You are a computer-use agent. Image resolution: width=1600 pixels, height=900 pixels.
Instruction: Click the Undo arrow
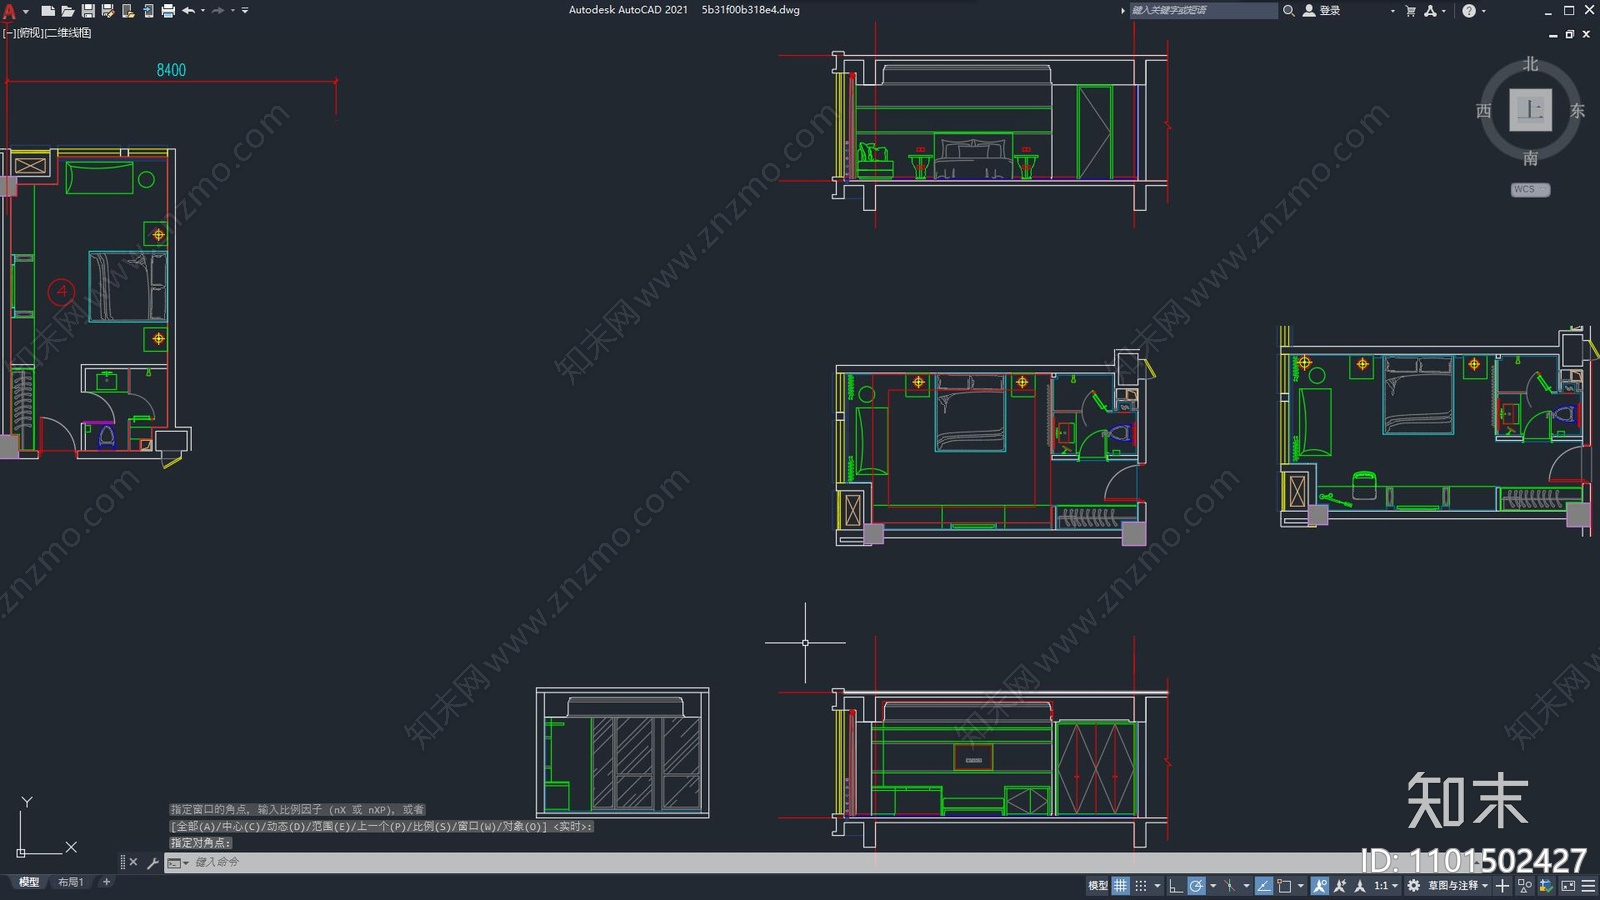(x=188, y=11)
